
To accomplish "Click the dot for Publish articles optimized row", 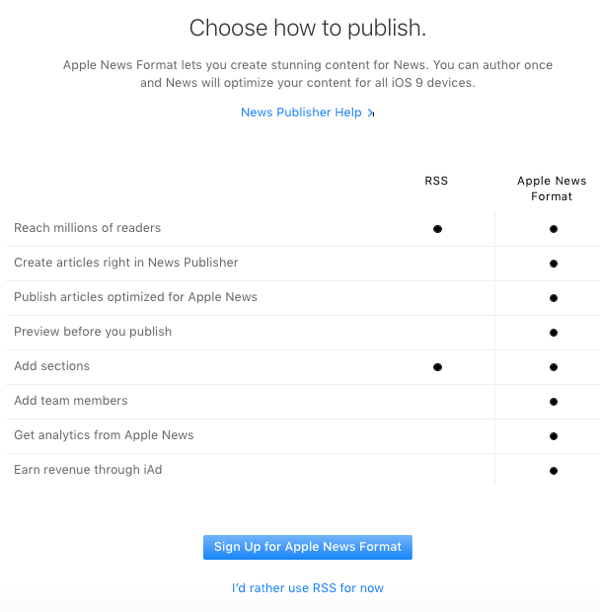I will 553,298.
